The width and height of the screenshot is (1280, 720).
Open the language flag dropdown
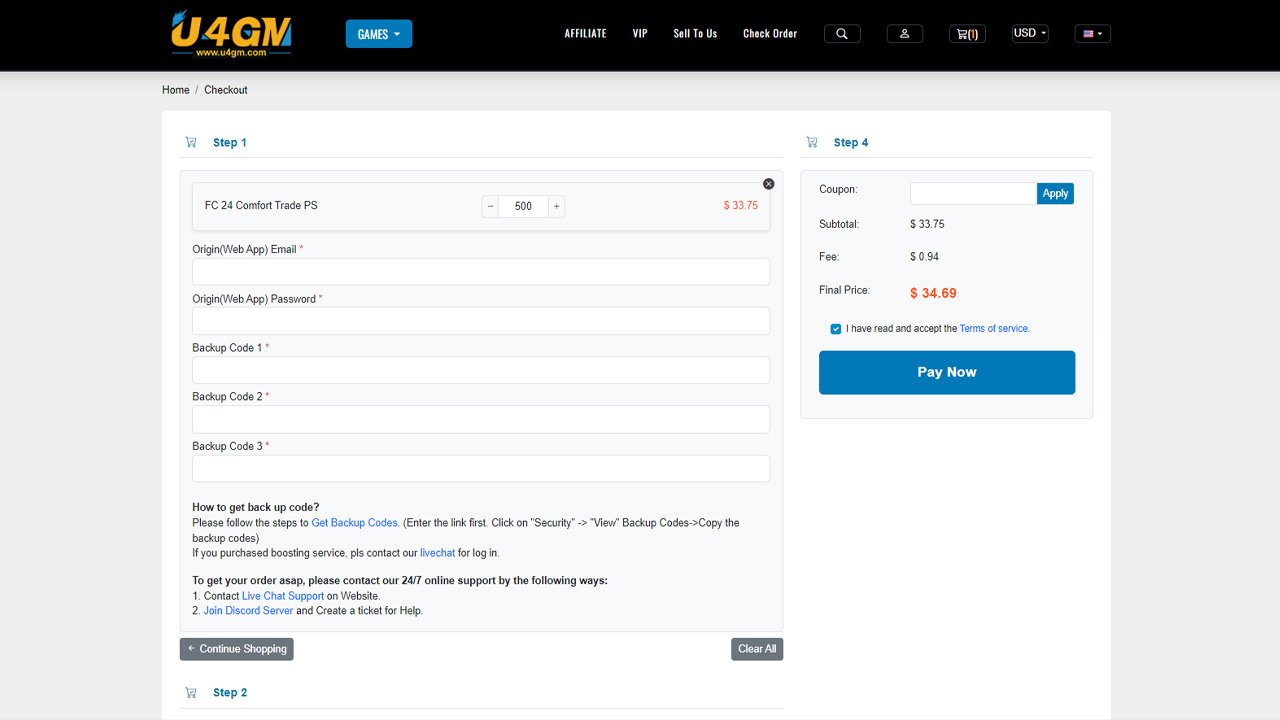(x=1092, y=34)
